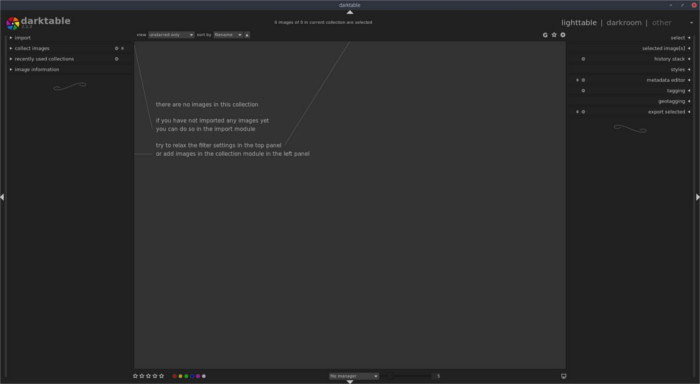Toggle grouping with the G icon
700x384 pixels.
click(x=545, y=35)
